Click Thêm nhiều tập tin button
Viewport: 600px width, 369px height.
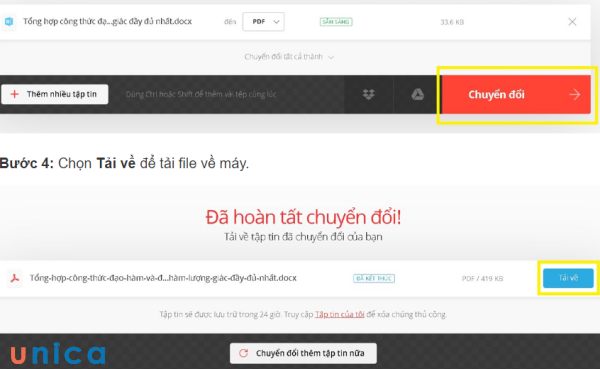coord(55,94)
